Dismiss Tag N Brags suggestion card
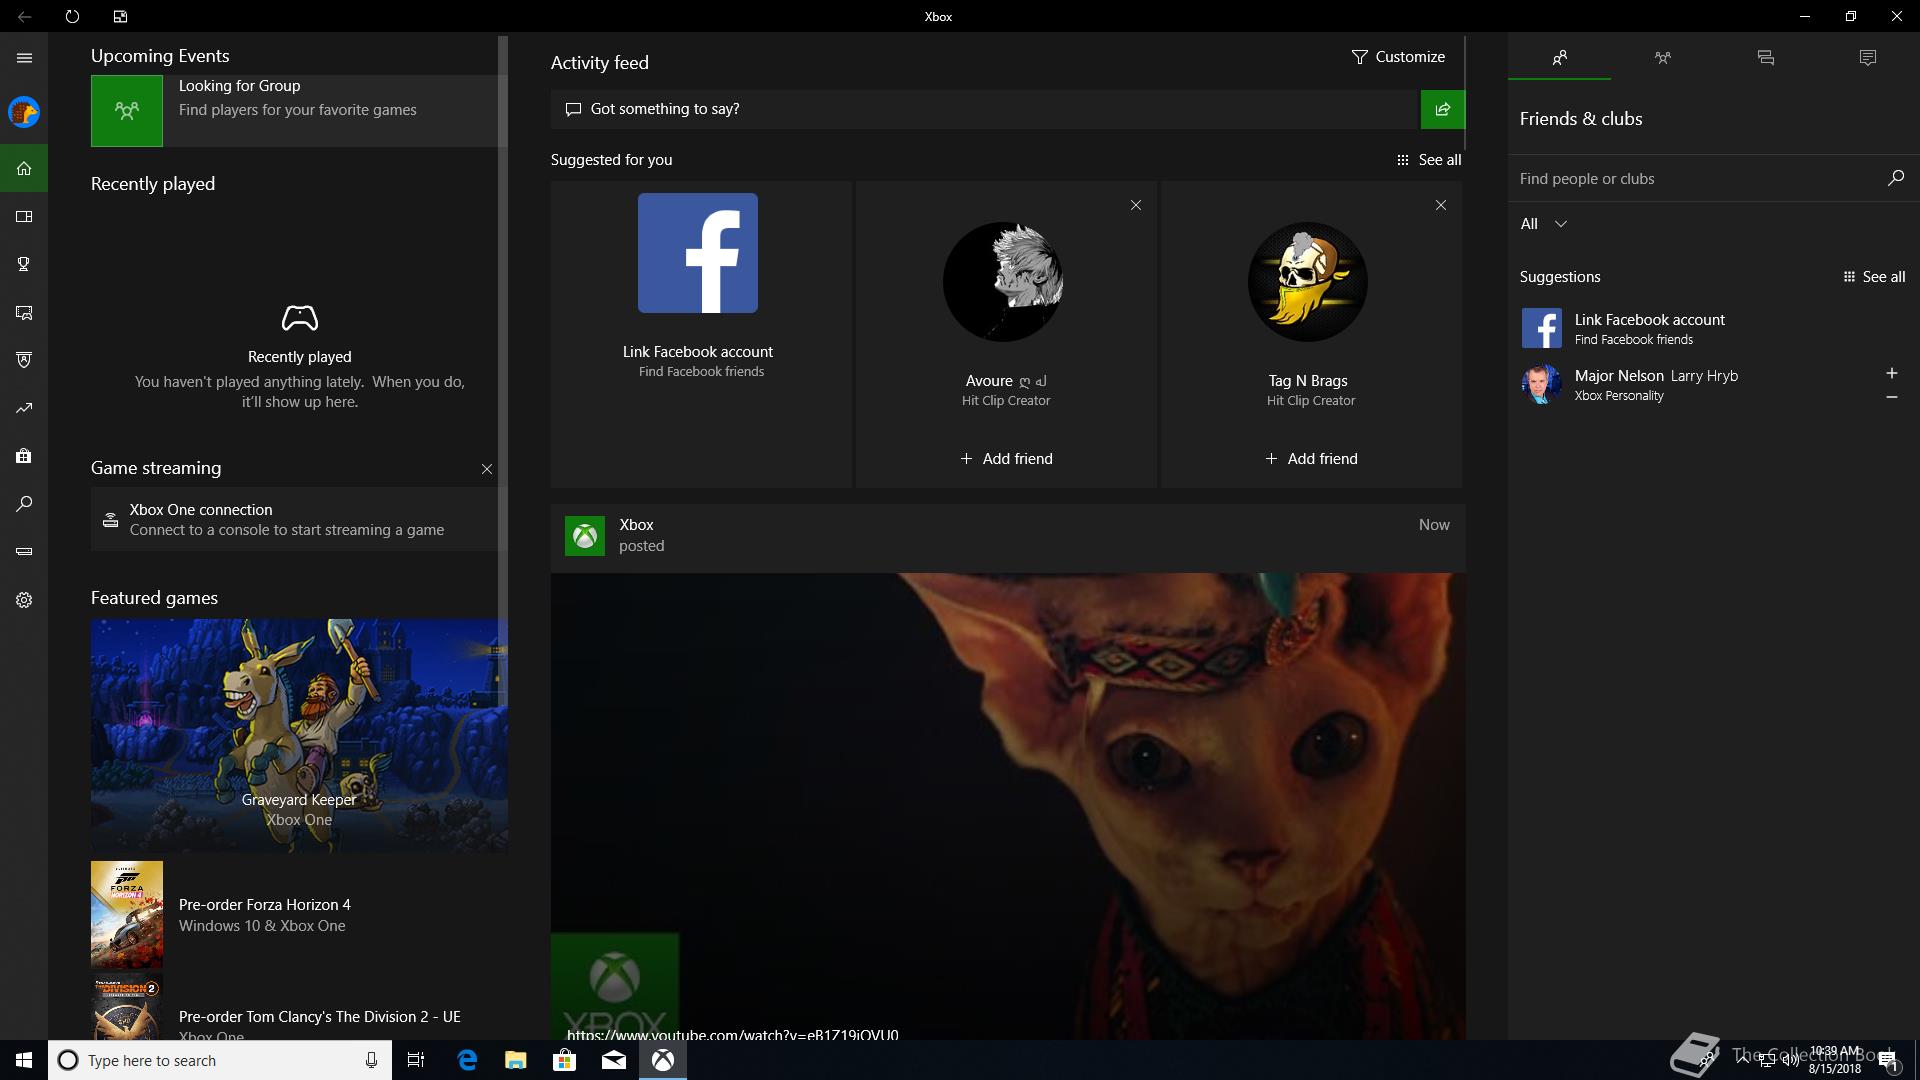This screenshot has width=1920, height=1080. [x=1441, y=205]
